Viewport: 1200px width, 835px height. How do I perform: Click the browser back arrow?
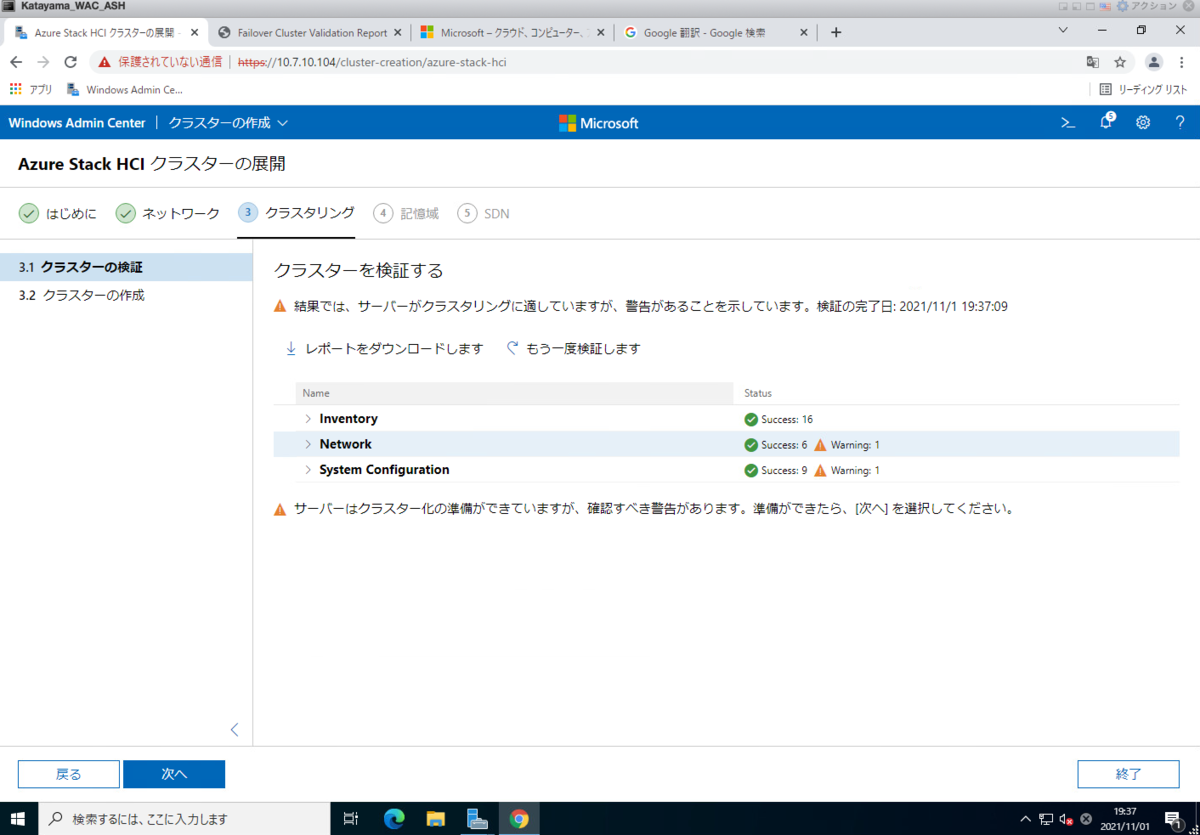(16, 62)
